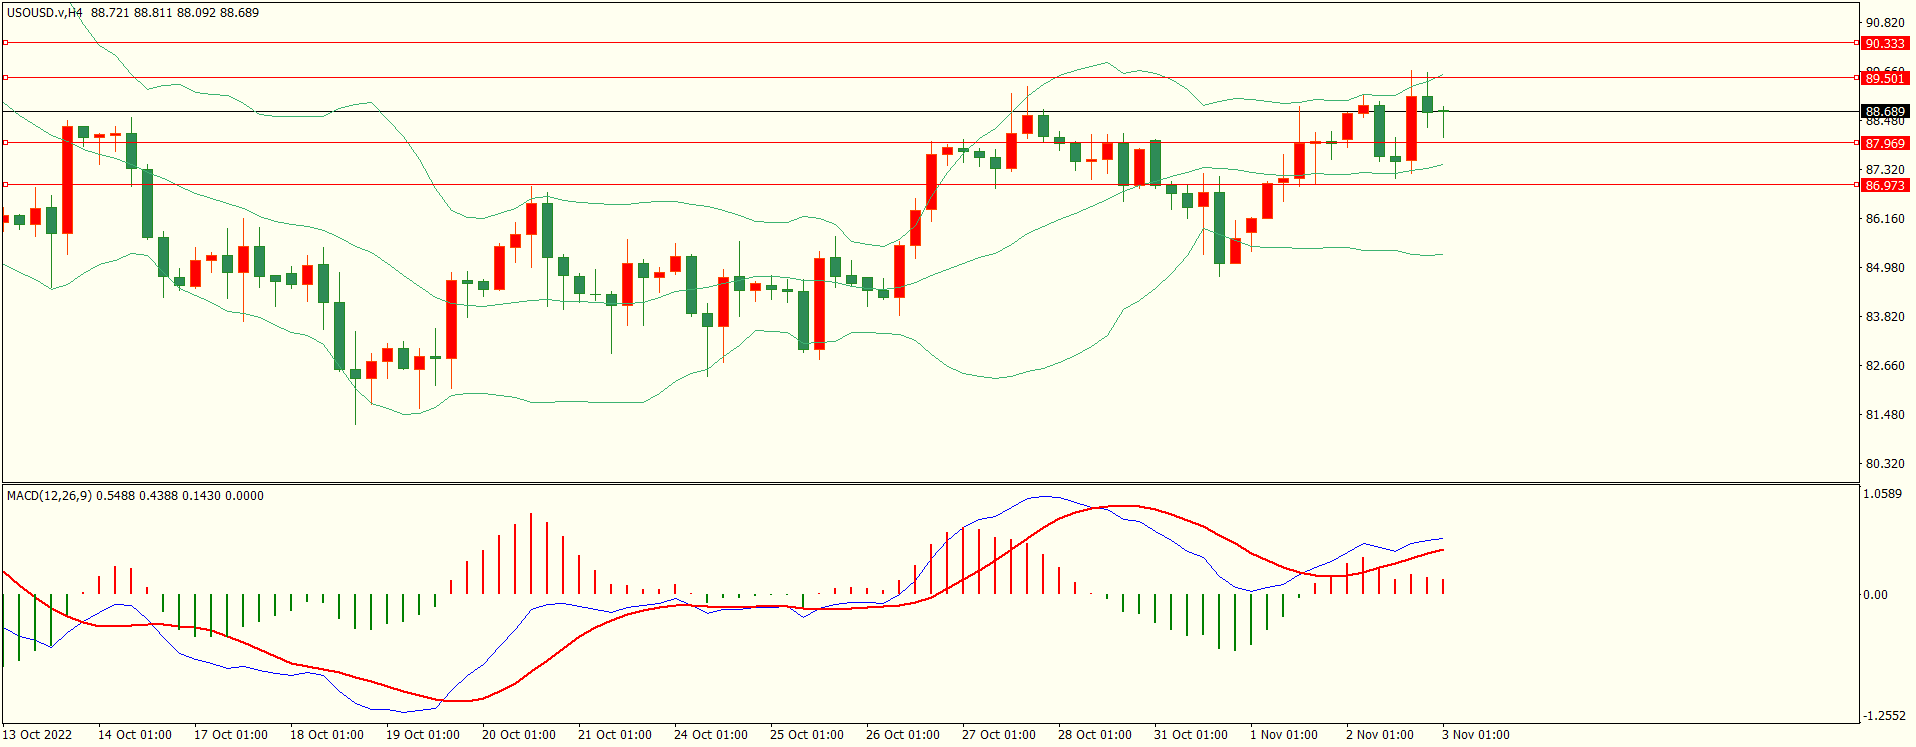The height and width of the screenshot is (747, 1916).
Task: Click the 21 Oct 01:00 date label
Action: 614,735
